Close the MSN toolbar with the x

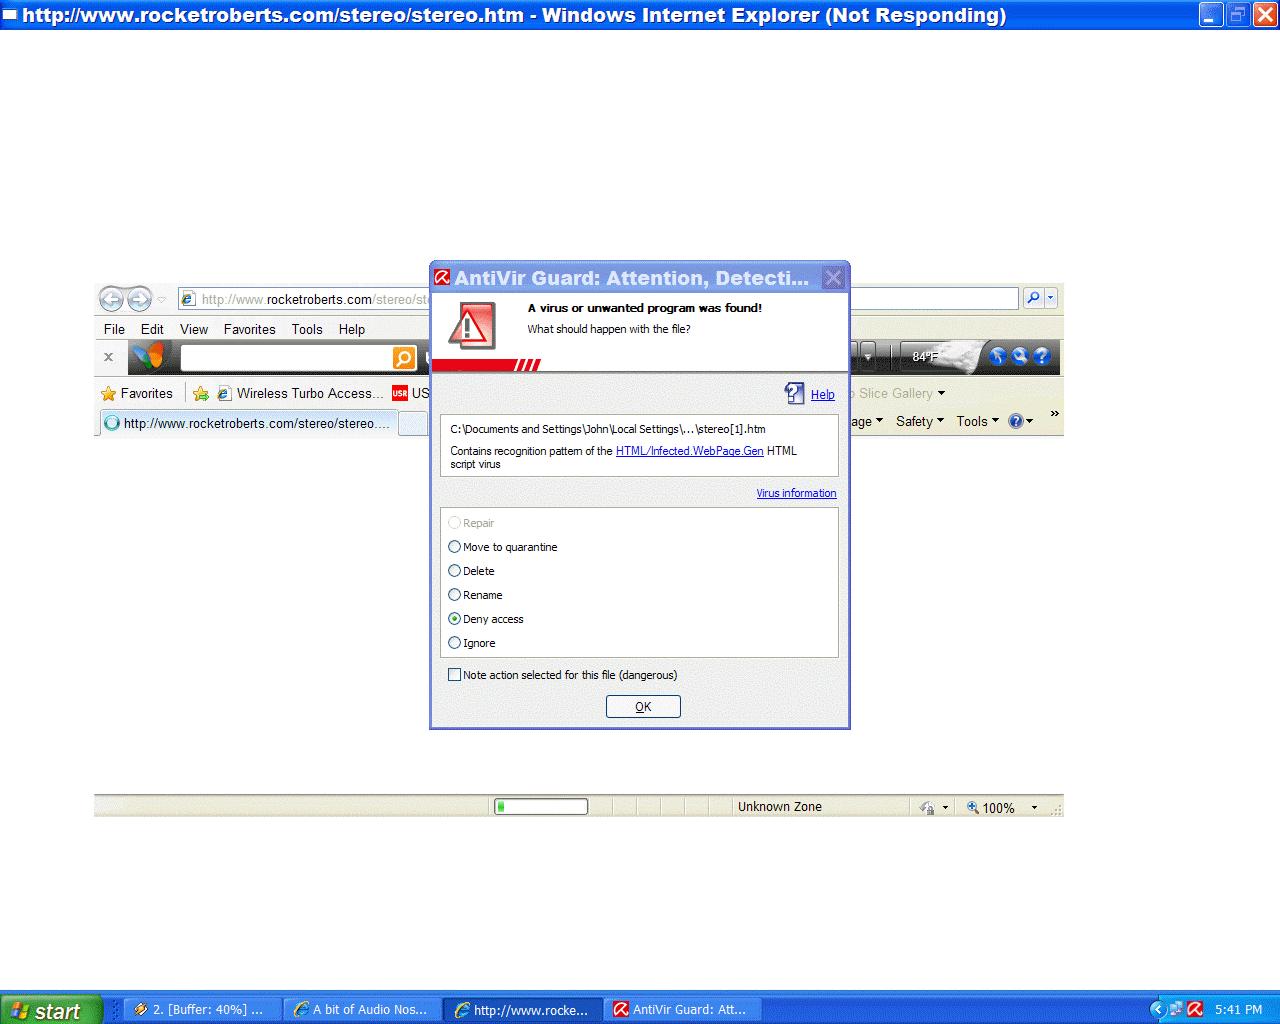(x=109, y=357)
